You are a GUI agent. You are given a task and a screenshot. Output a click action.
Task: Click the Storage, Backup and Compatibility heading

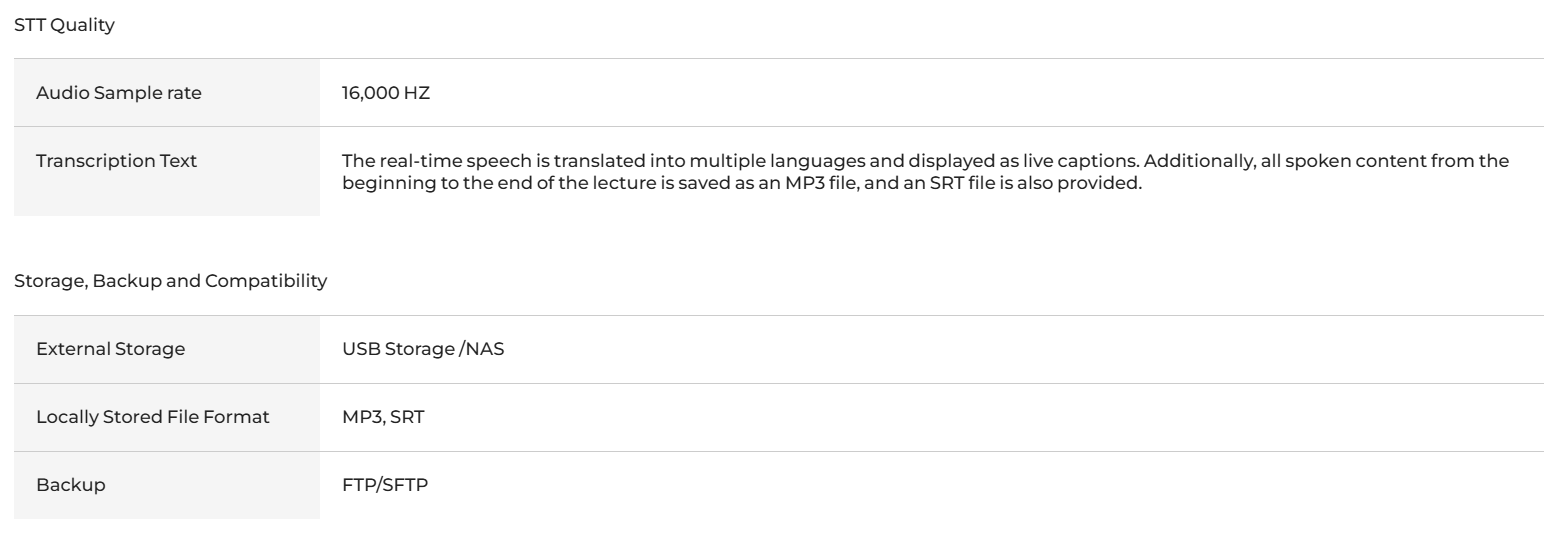[x=170, y=282]
